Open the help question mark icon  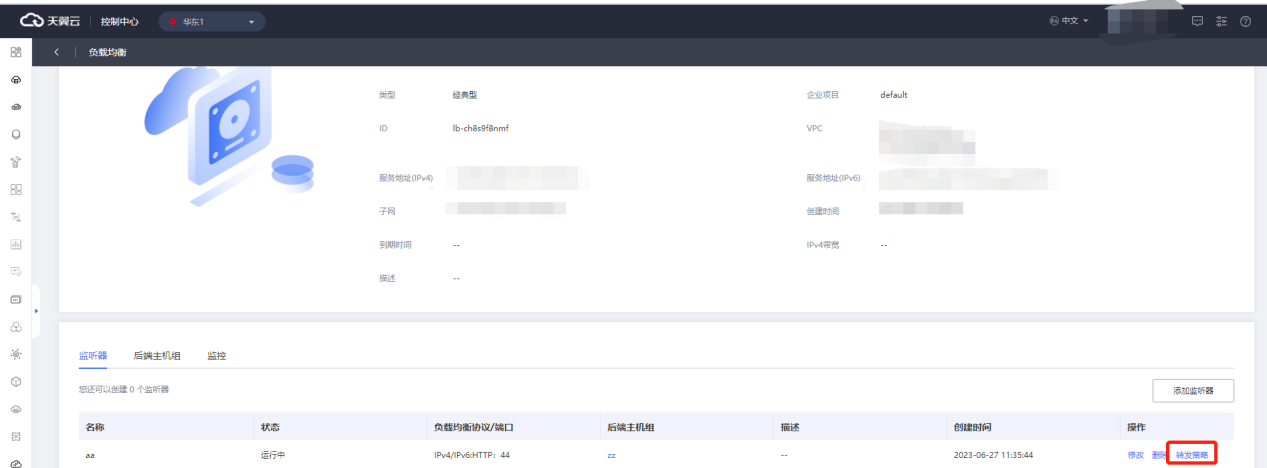pyautogui.click(x=1245, y=21)
